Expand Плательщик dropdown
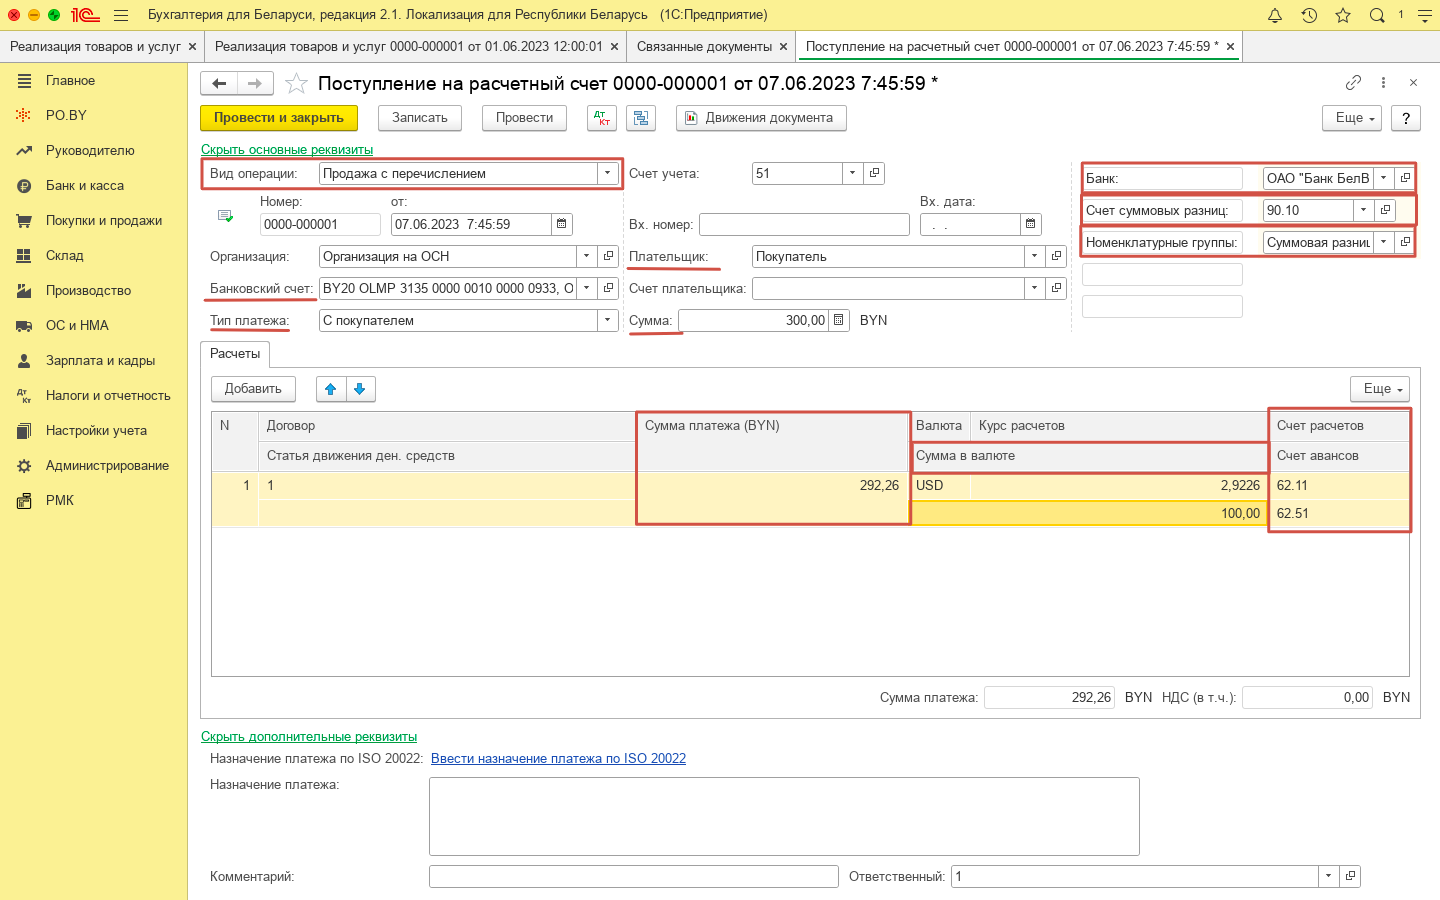 click(1034, 256)
